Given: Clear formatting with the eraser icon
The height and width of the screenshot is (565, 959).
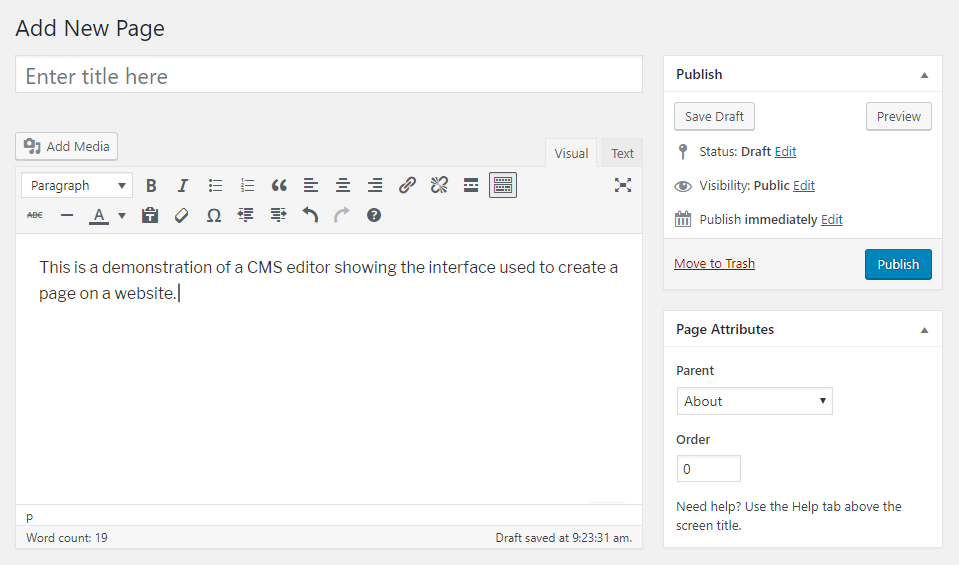Looking at the screenshot, I should [181, 215].
